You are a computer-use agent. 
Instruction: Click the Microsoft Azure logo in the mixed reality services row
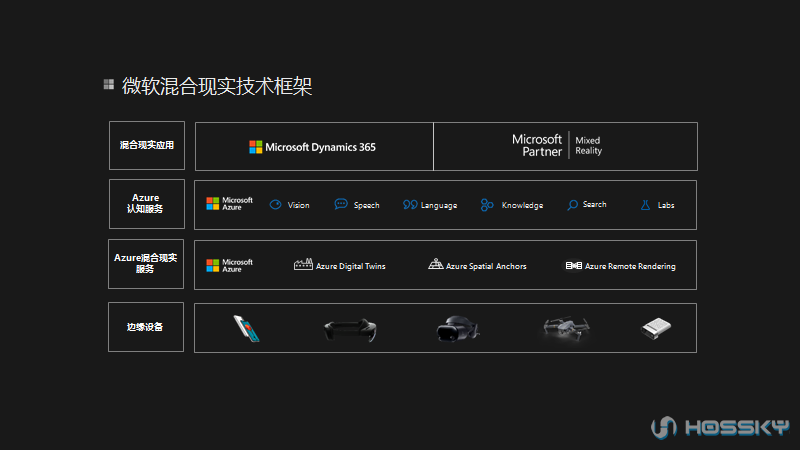pyautogui.click(x=229, y=265)
